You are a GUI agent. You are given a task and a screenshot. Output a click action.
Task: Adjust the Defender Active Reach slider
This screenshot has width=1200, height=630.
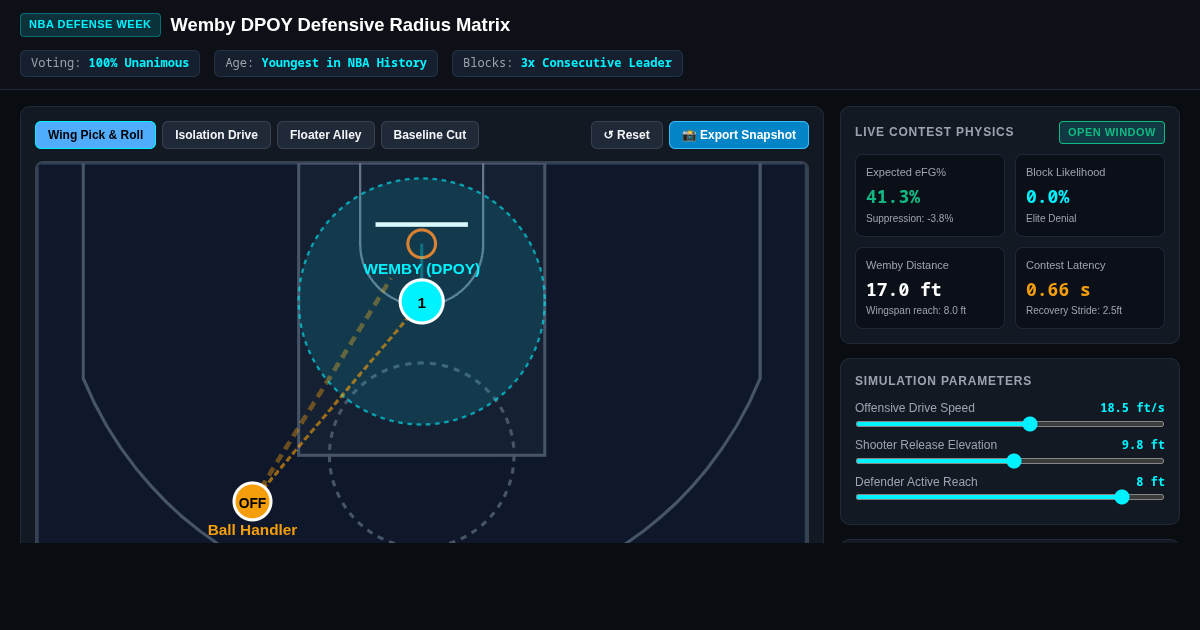click(x=1010, y=497)
